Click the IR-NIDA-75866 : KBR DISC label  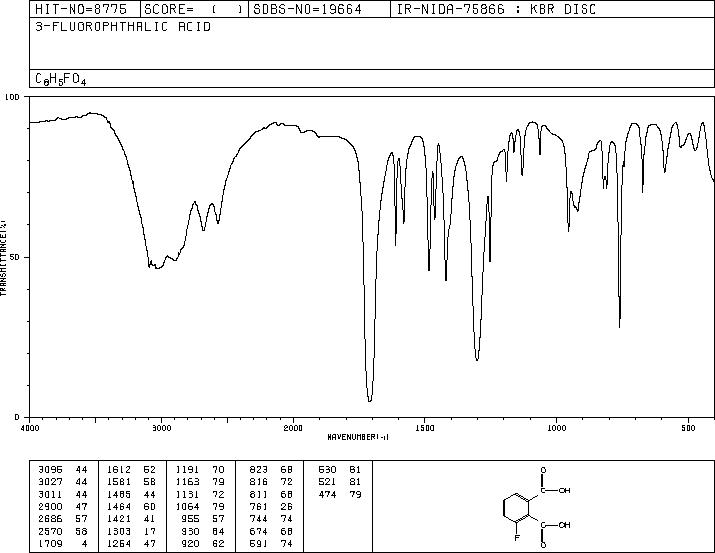pos(496,9)
